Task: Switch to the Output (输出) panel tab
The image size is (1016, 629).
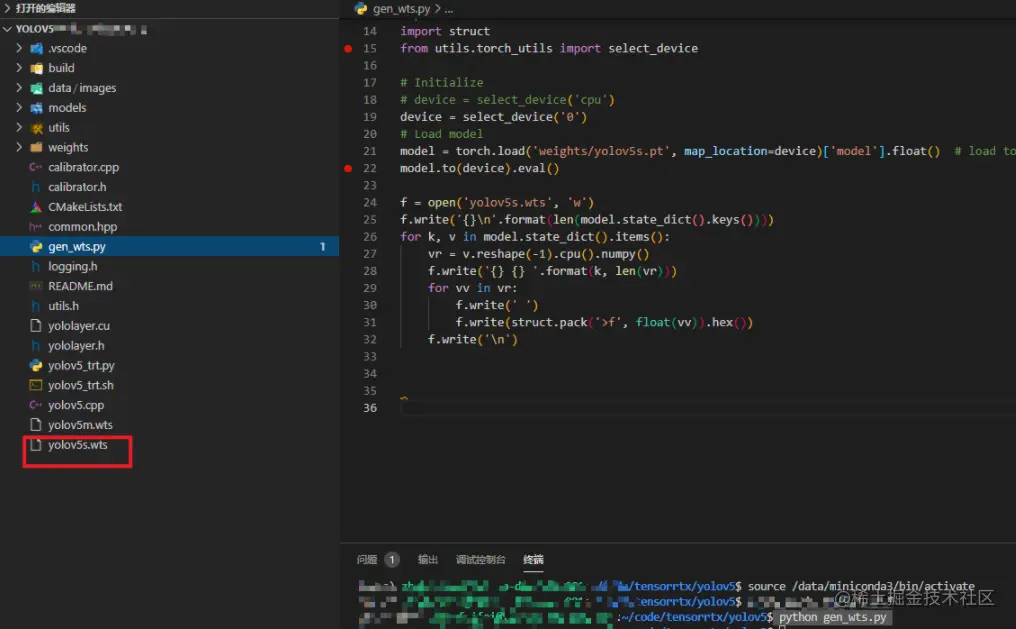Action: pyautogui.click(x=428, y=559)
